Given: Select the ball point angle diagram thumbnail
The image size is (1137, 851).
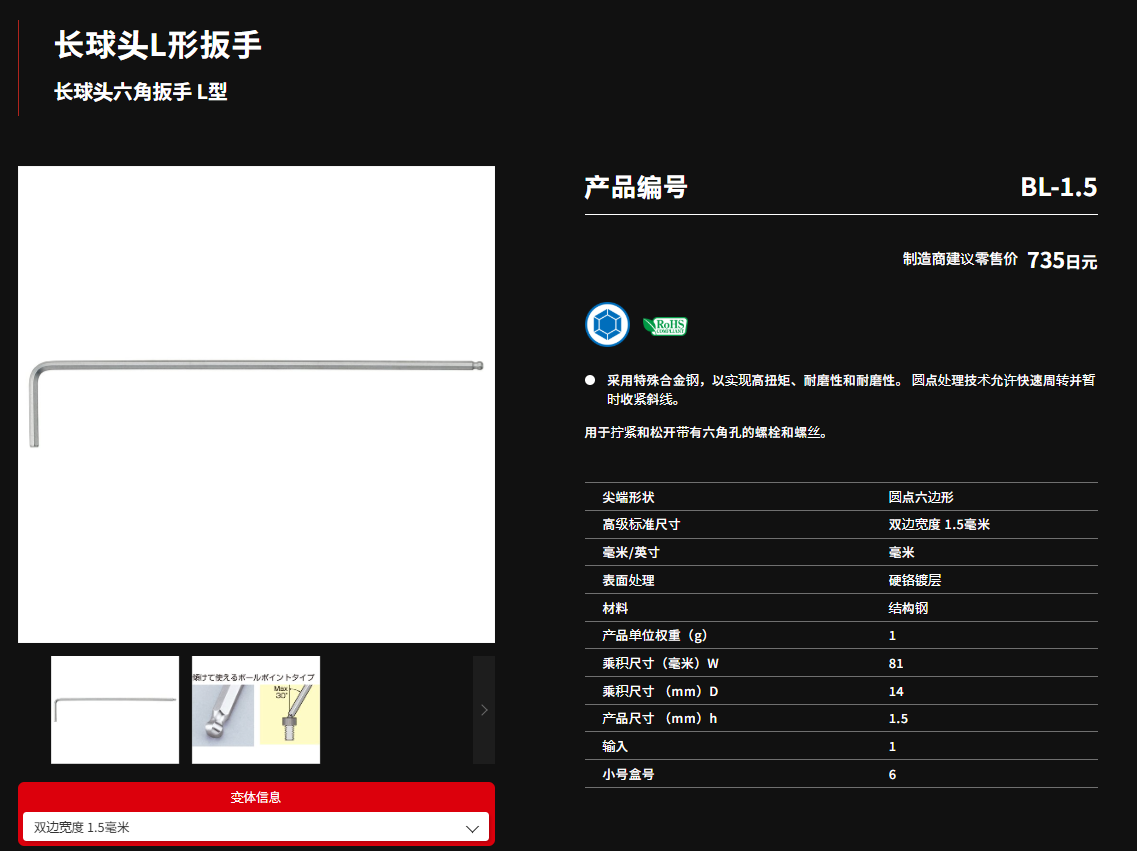Looking at the screenshot, I should [256, 710].
